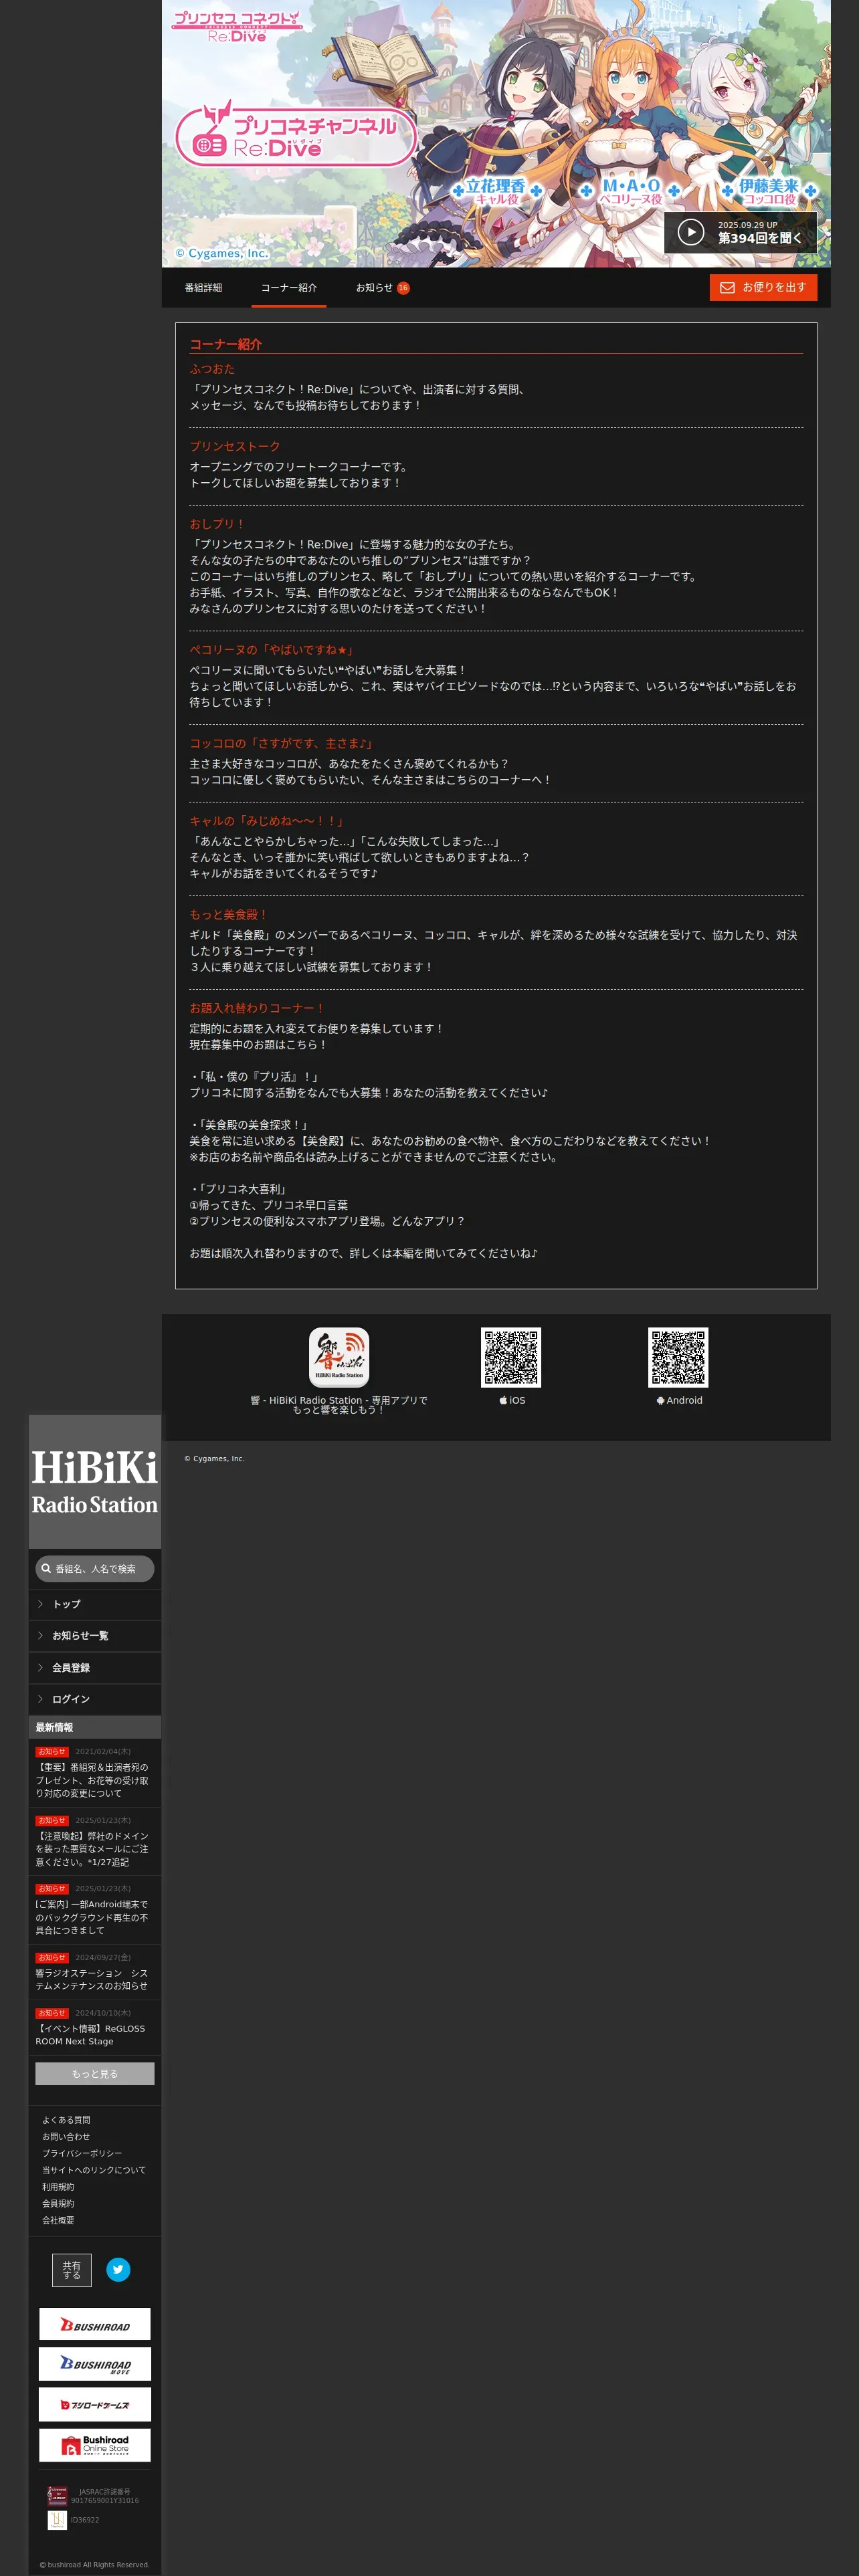Image resolution: width=859 pixels, height=2576 pixels.
Task: Click the おしプリ！ corner heading
Action: (217, 524)
